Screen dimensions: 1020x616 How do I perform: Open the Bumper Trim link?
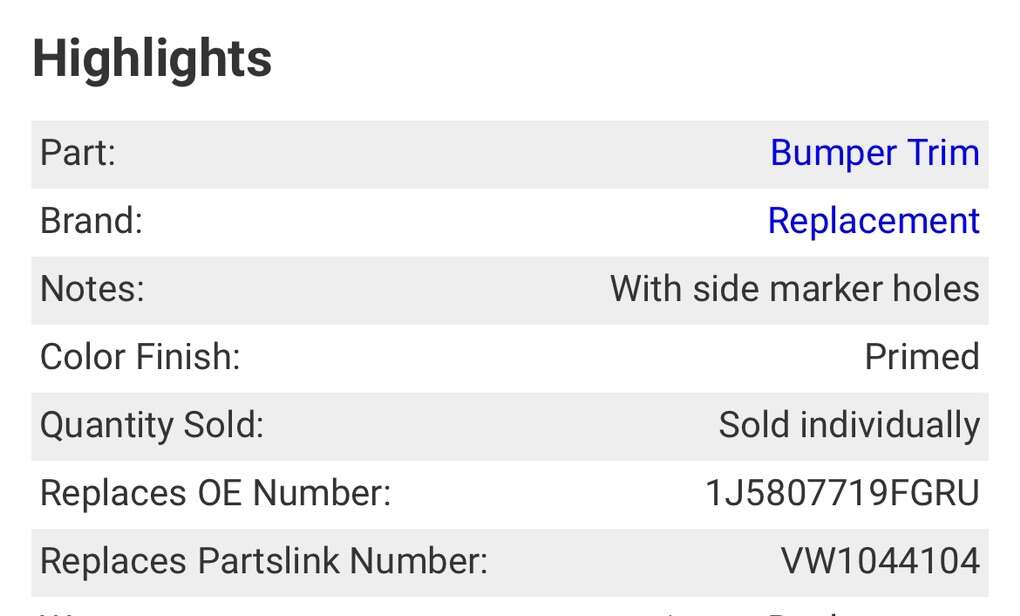(x=874, y=153)
